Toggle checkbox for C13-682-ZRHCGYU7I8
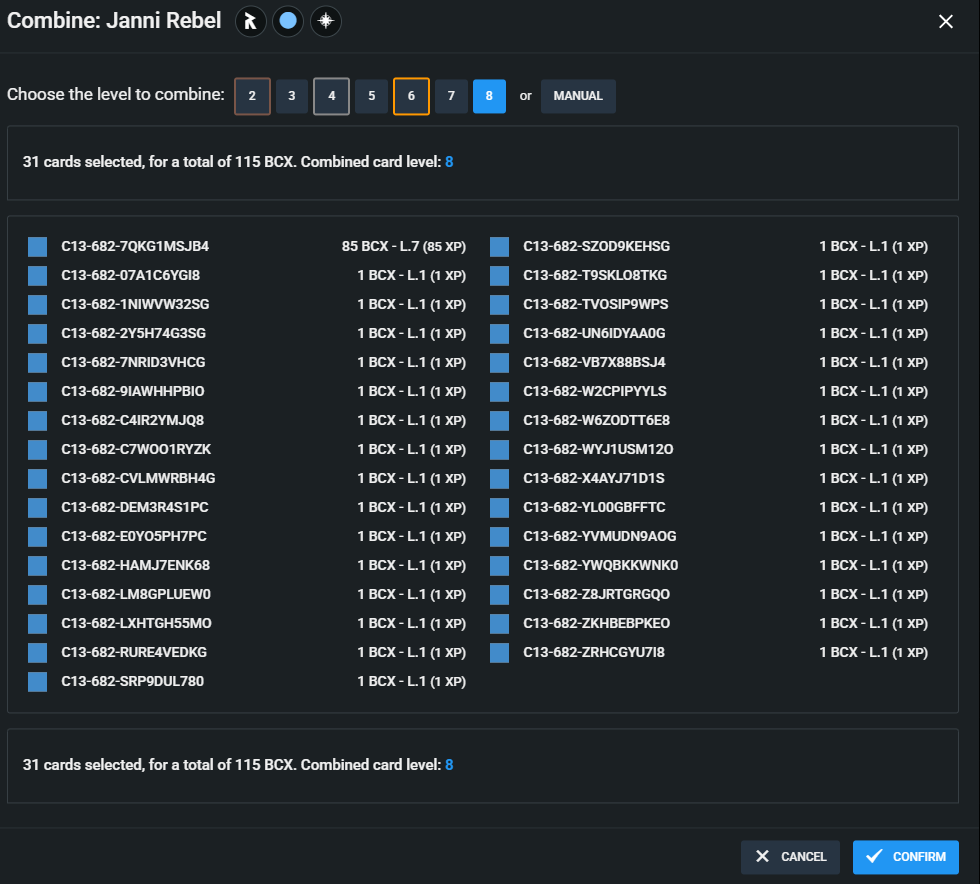The image size is (980, 884). (500, 653)
